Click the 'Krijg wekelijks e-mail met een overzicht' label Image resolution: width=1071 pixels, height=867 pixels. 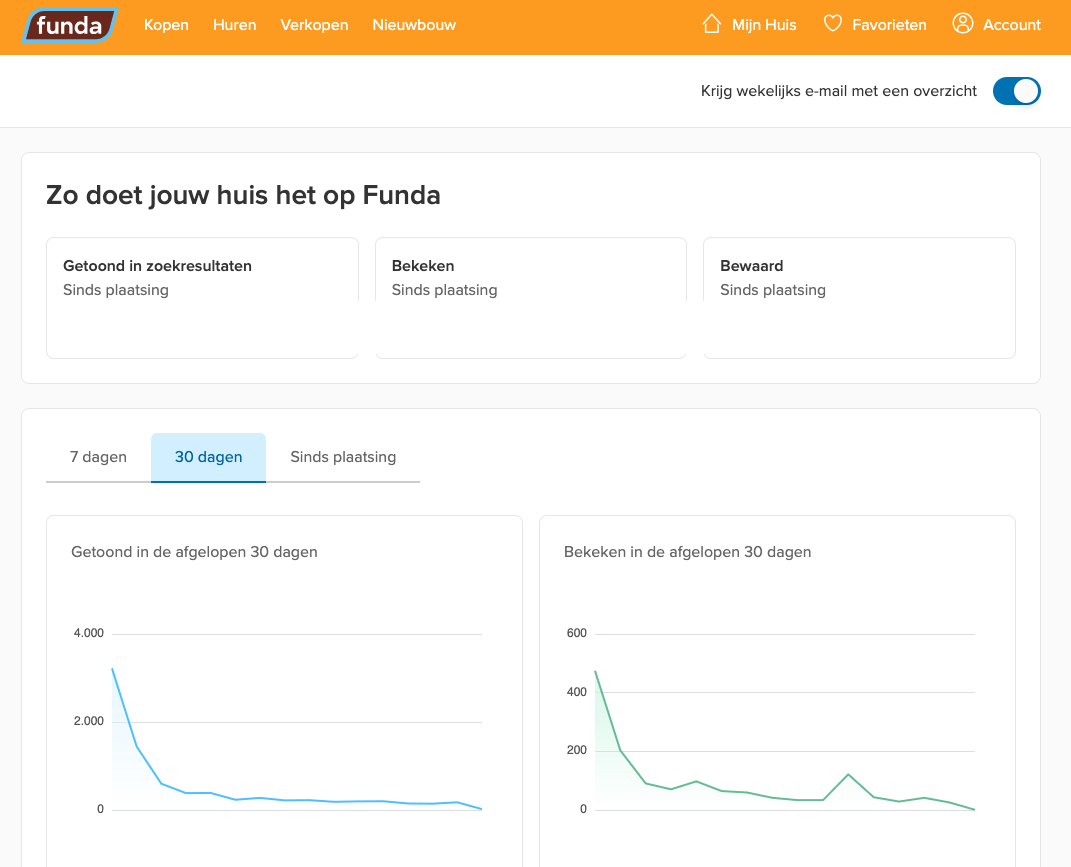839,91
